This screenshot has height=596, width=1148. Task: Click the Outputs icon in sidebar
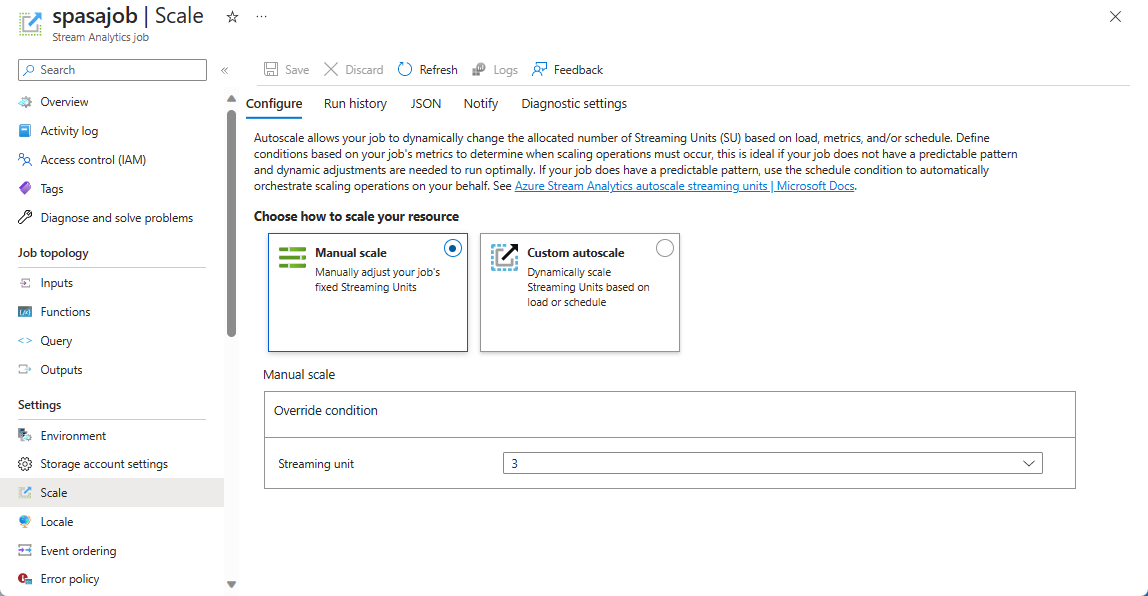(25, 370)
